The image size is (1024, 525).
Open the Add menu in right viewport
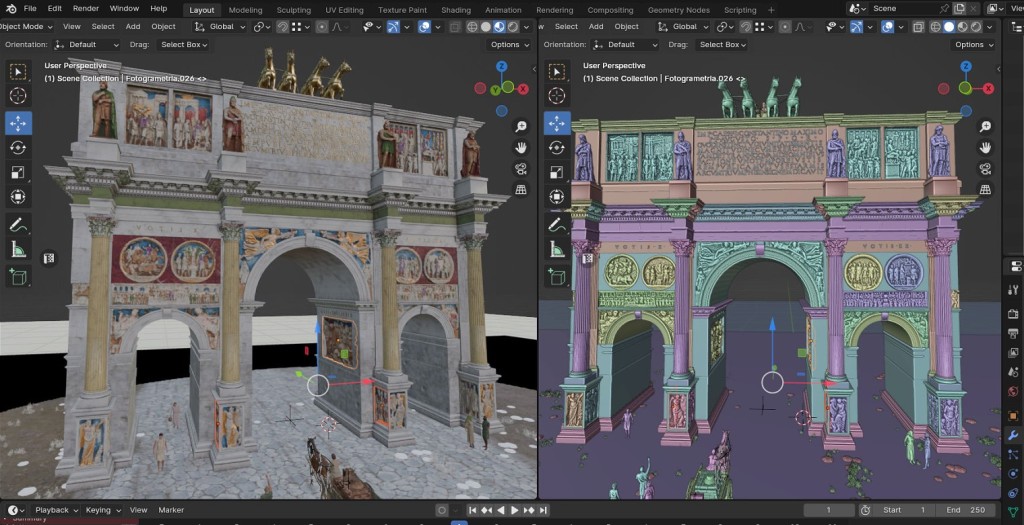[596, 27]
